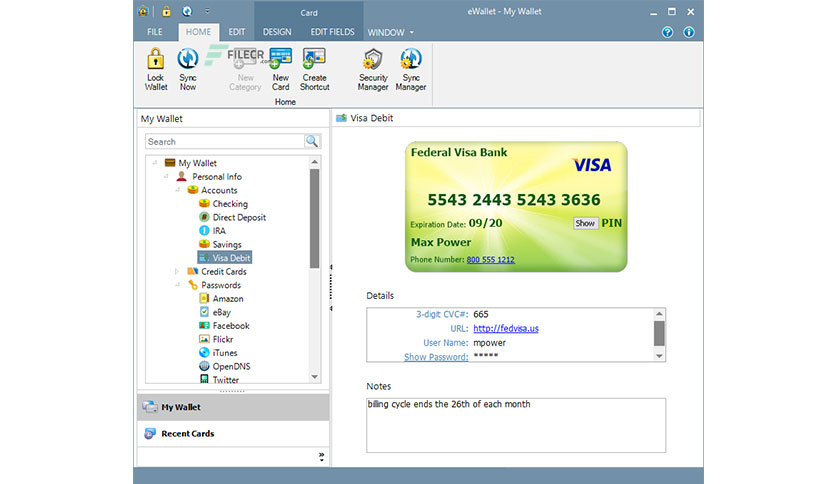Open the Security Manager
Viewport: 836px width, 484px height.
pos(373,69)
